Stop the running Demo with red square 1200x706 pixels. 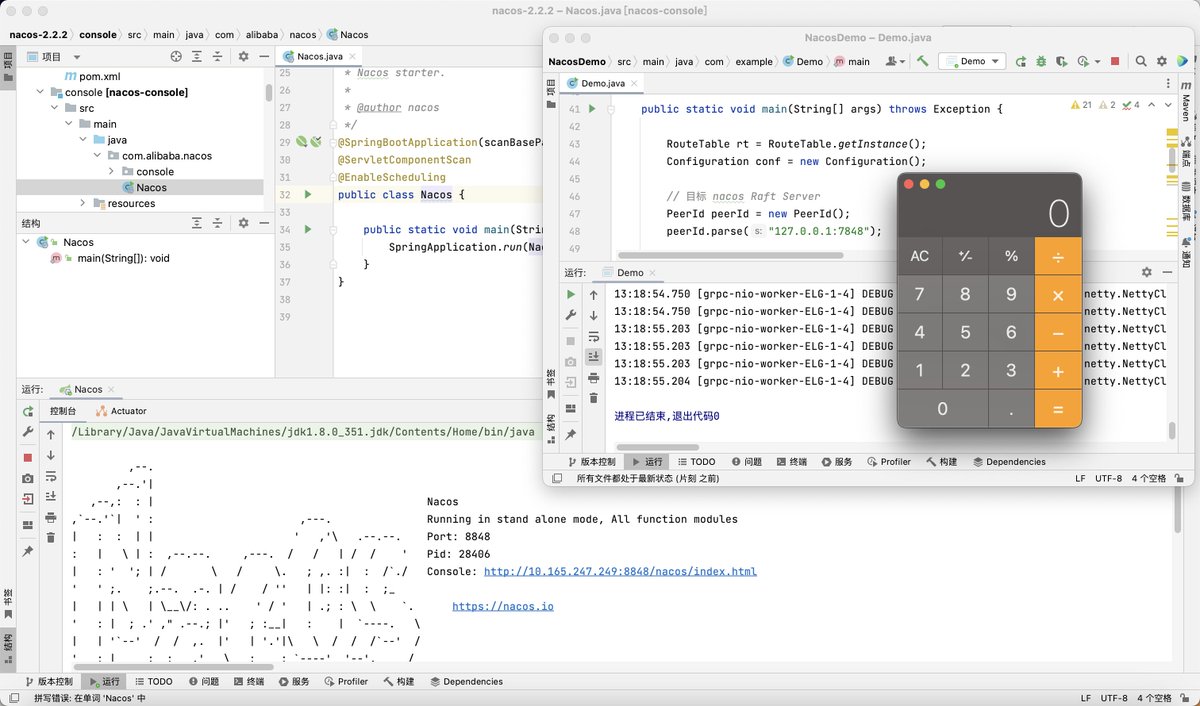[x=1115, y=61]
